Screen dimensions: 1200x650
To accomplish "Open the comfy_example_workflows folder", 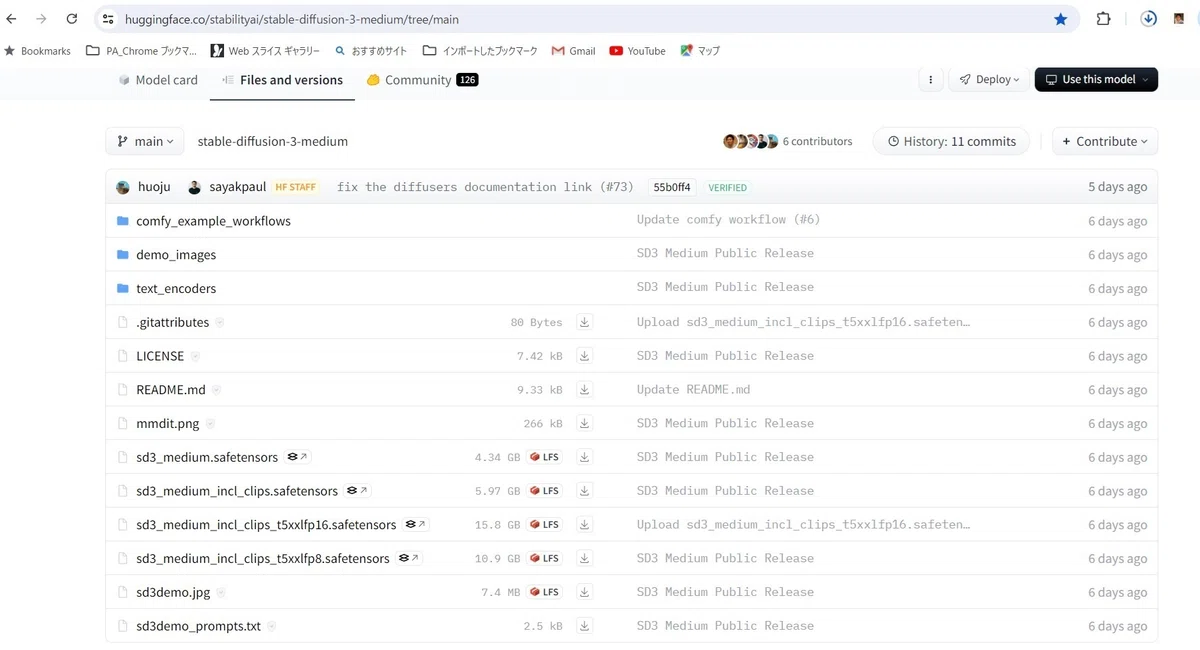I will pyautogui.click(x=213, y=221).
